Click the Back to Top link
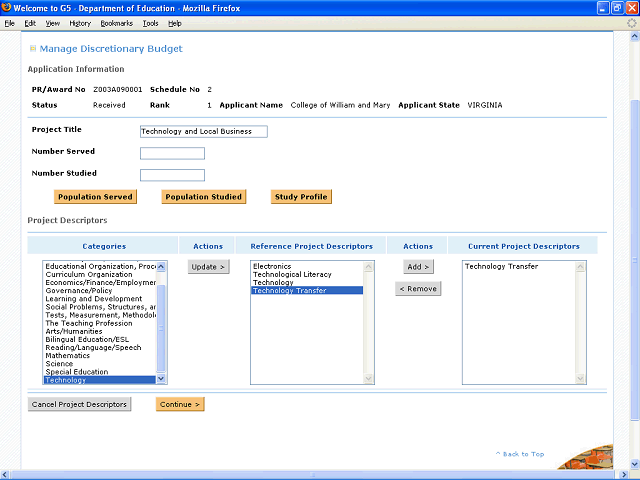640x480 pixels. [x=520, y=454]
